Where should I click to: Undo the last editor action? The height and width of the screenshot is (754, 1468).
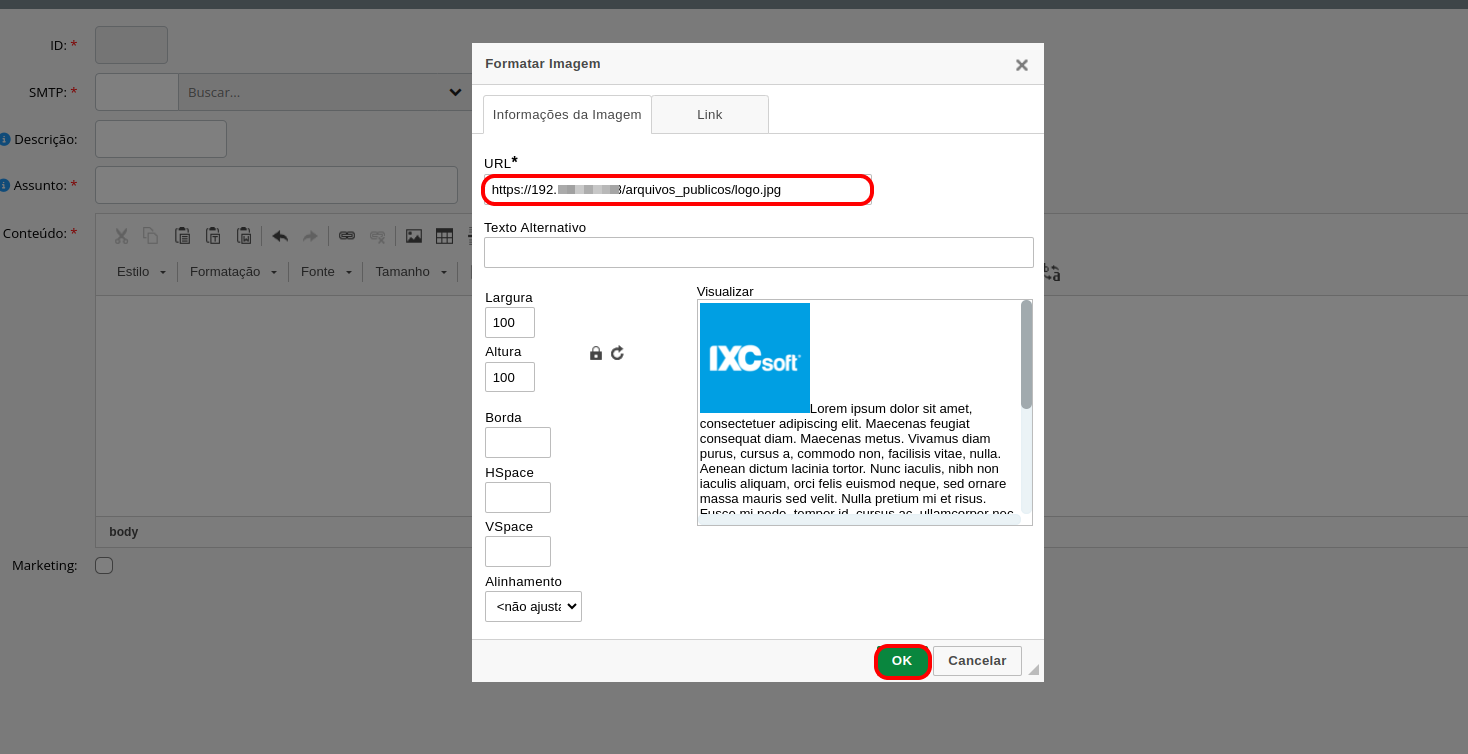(x=280, y=236)
